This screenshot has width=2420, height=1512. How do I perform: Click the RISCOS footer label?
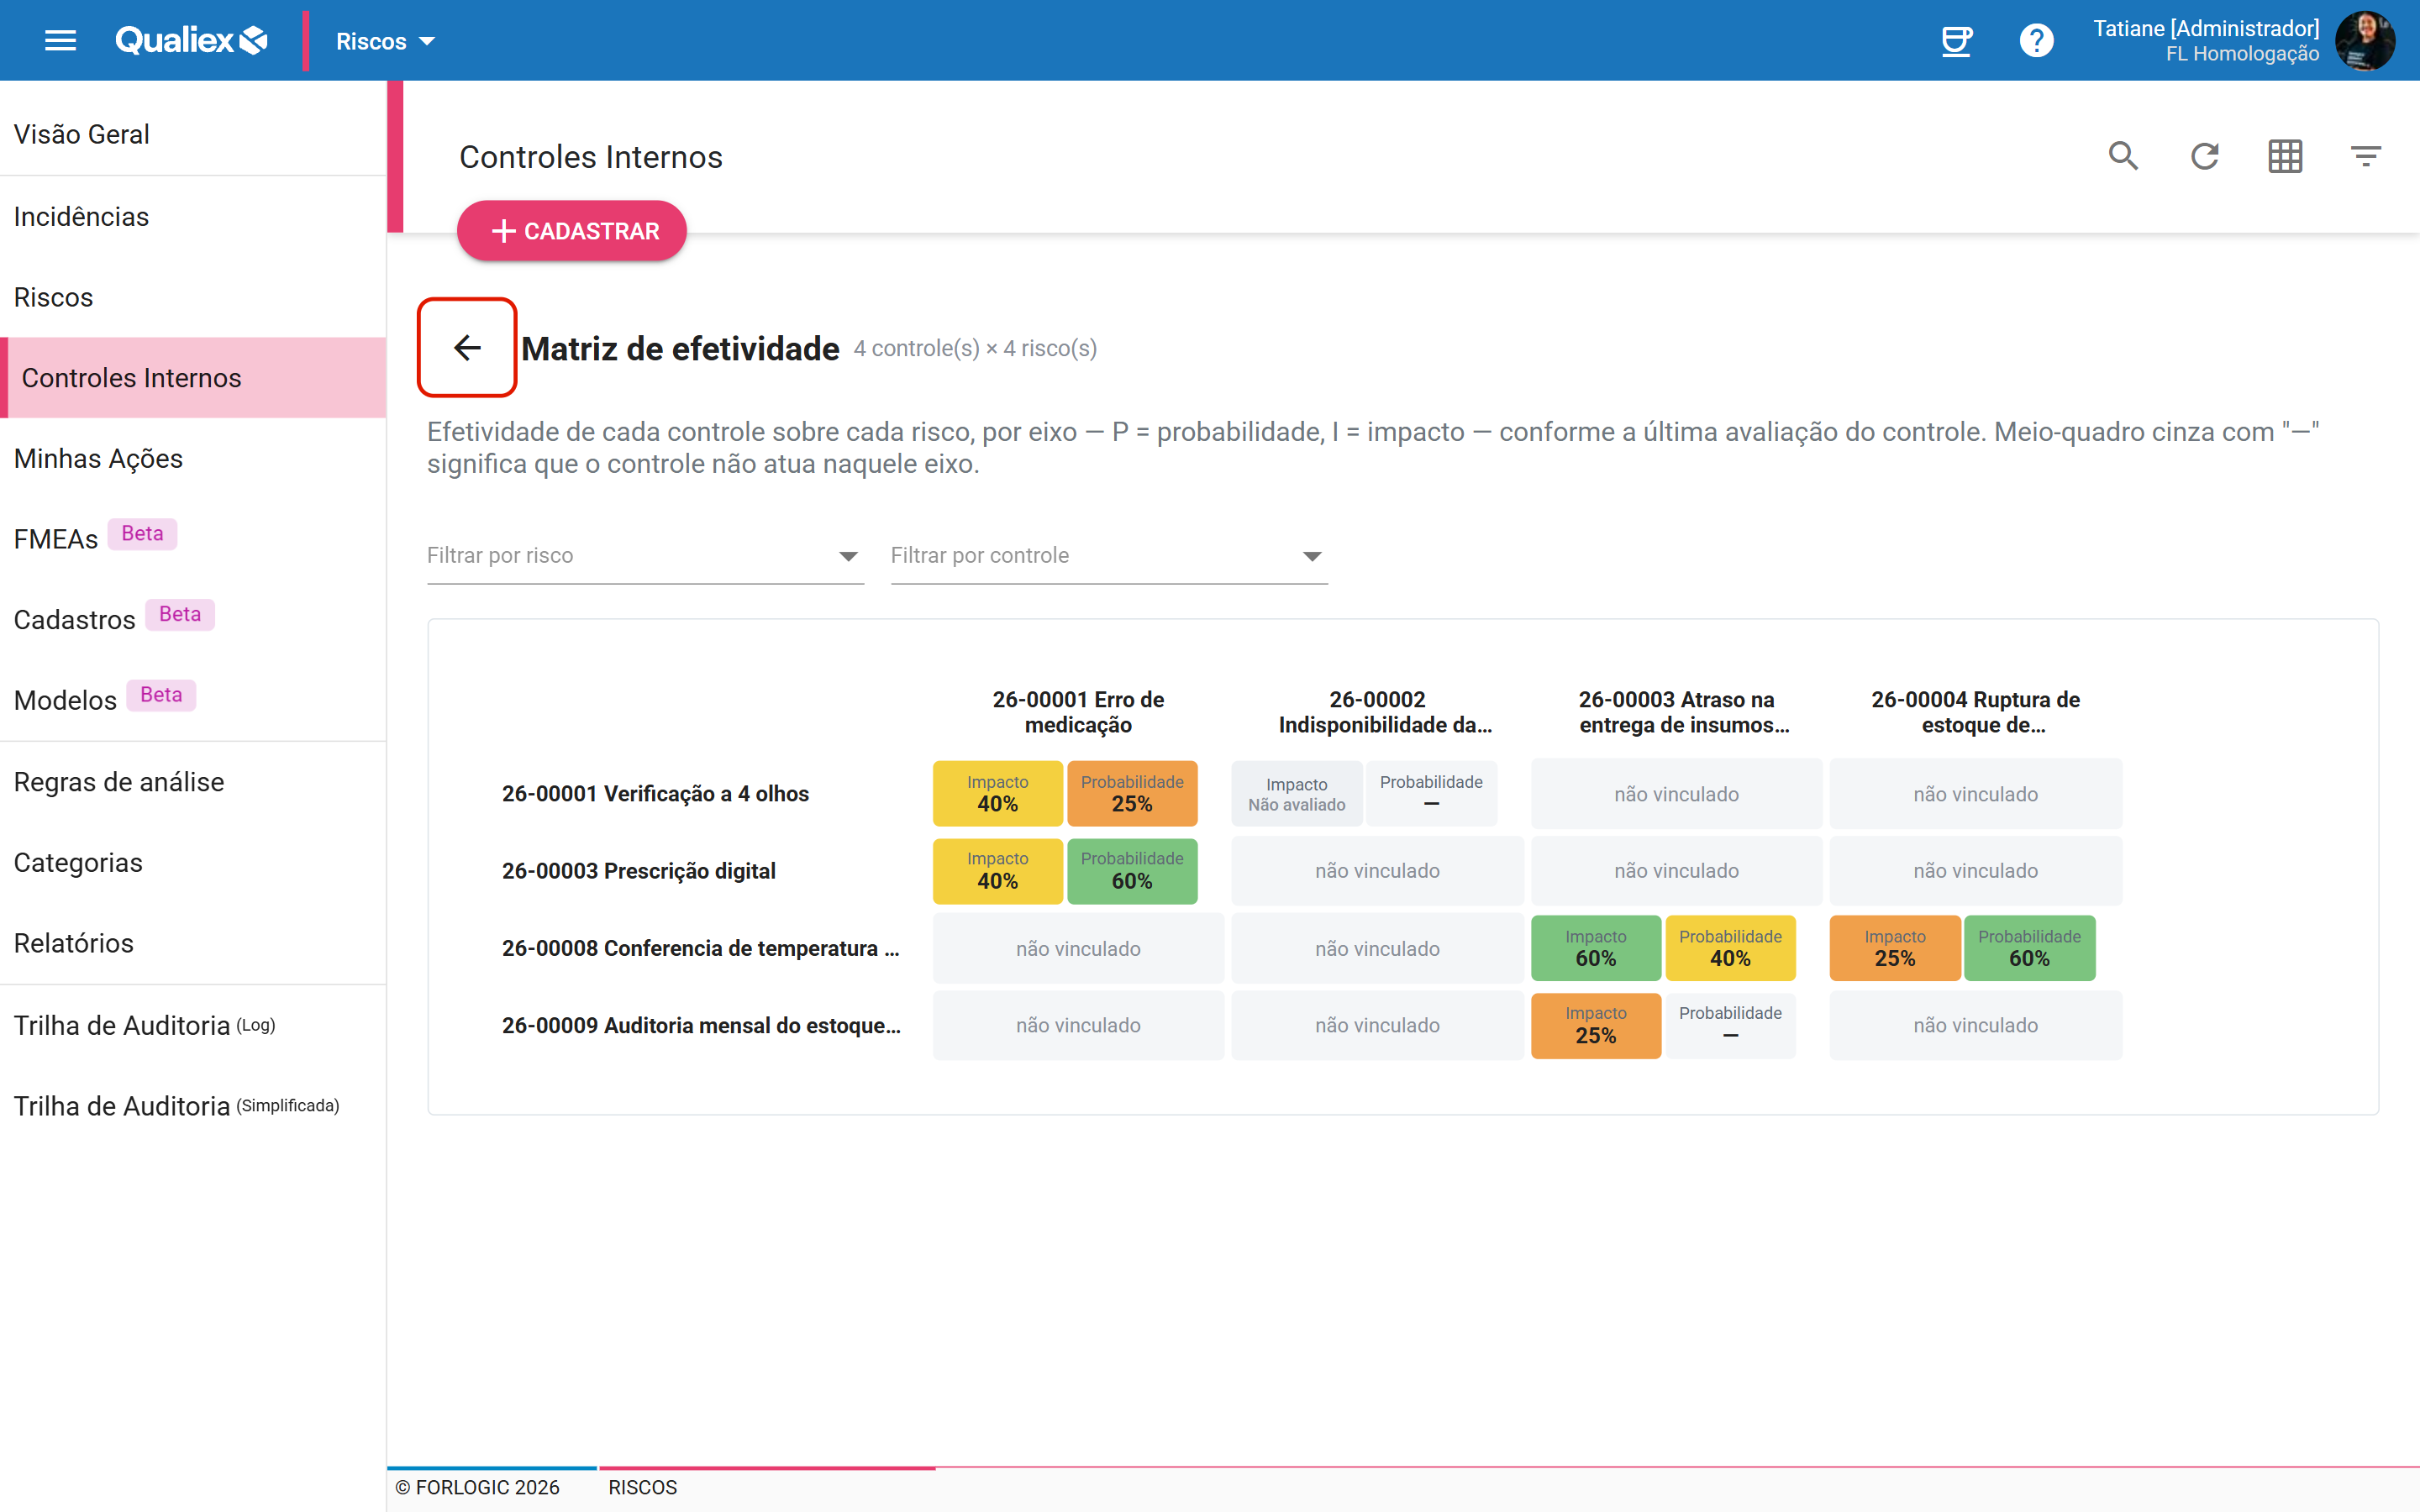click(x=642, y=1487)
